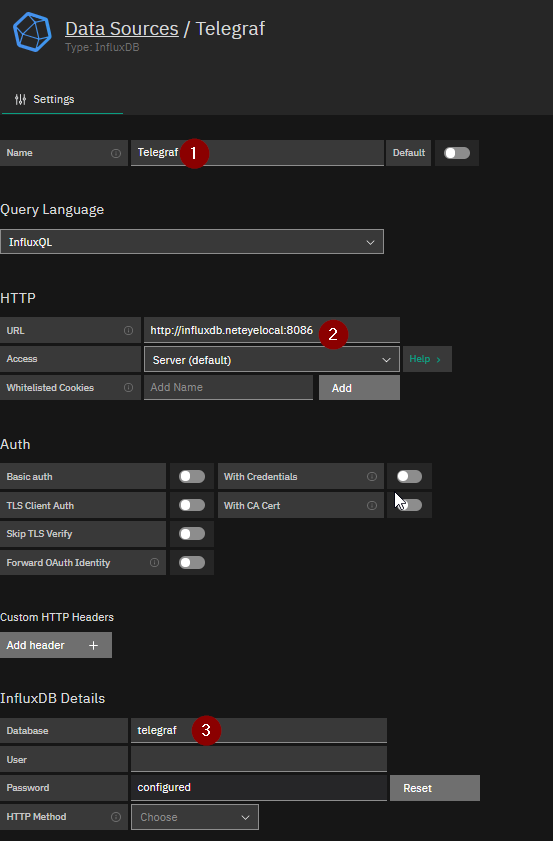Click the Add header button
553x841 pixels.
click(x=56, y=645)
